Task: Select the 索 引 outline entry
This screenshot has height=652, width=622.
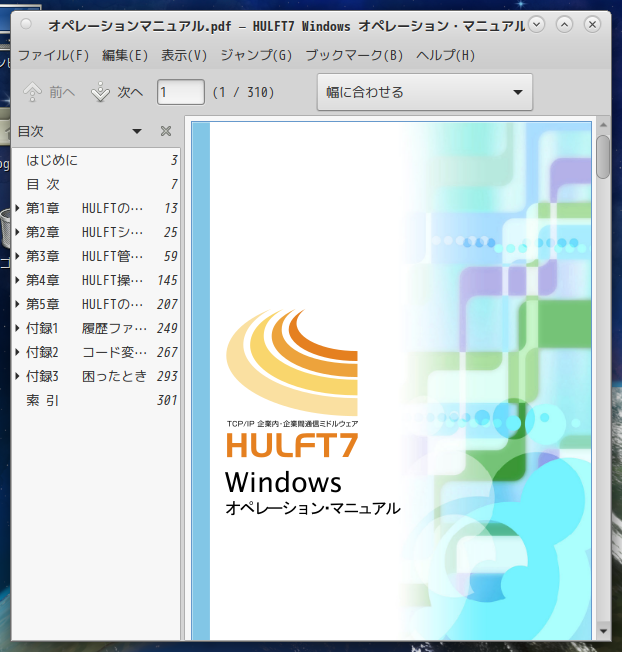Action: click(96, 400)
